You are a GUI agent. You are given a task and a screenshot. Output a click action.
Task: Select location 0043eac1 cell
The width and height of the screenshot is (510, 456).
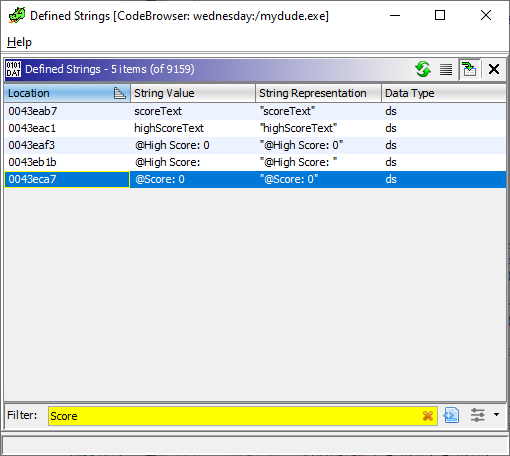pos(67,128)
